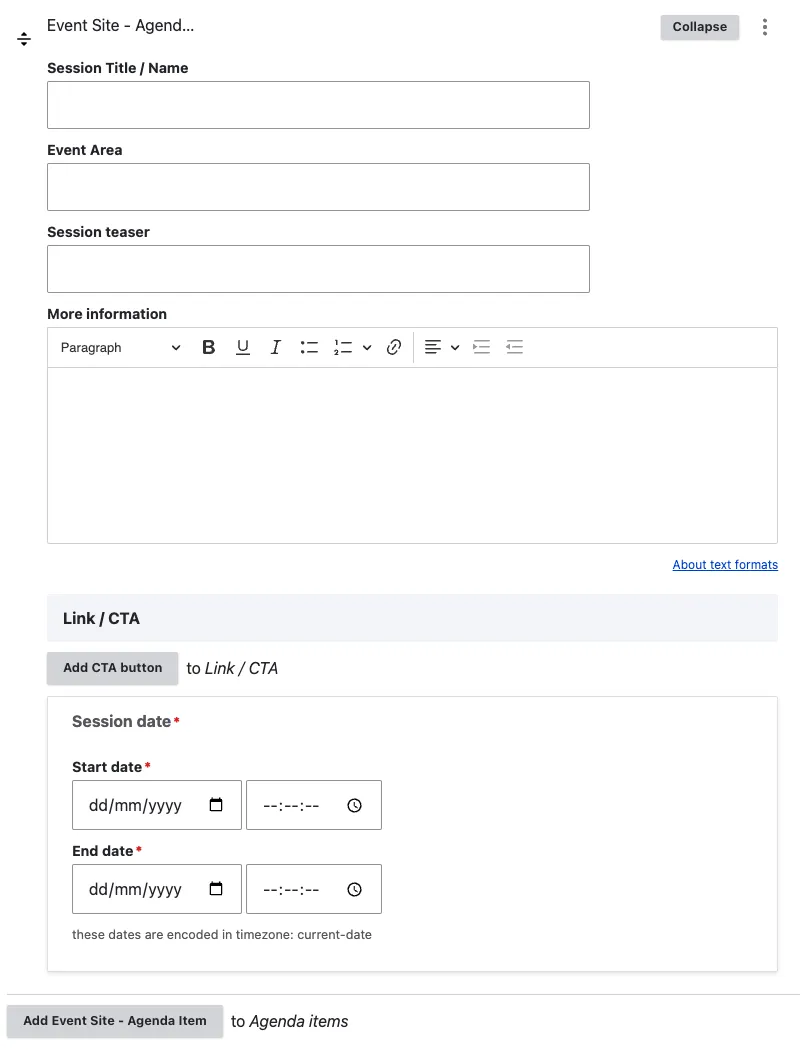This screenshot has height=1050, width=812.
Task: Open the Paragraph heading style dropdown
Action: [x=120, y=348]
